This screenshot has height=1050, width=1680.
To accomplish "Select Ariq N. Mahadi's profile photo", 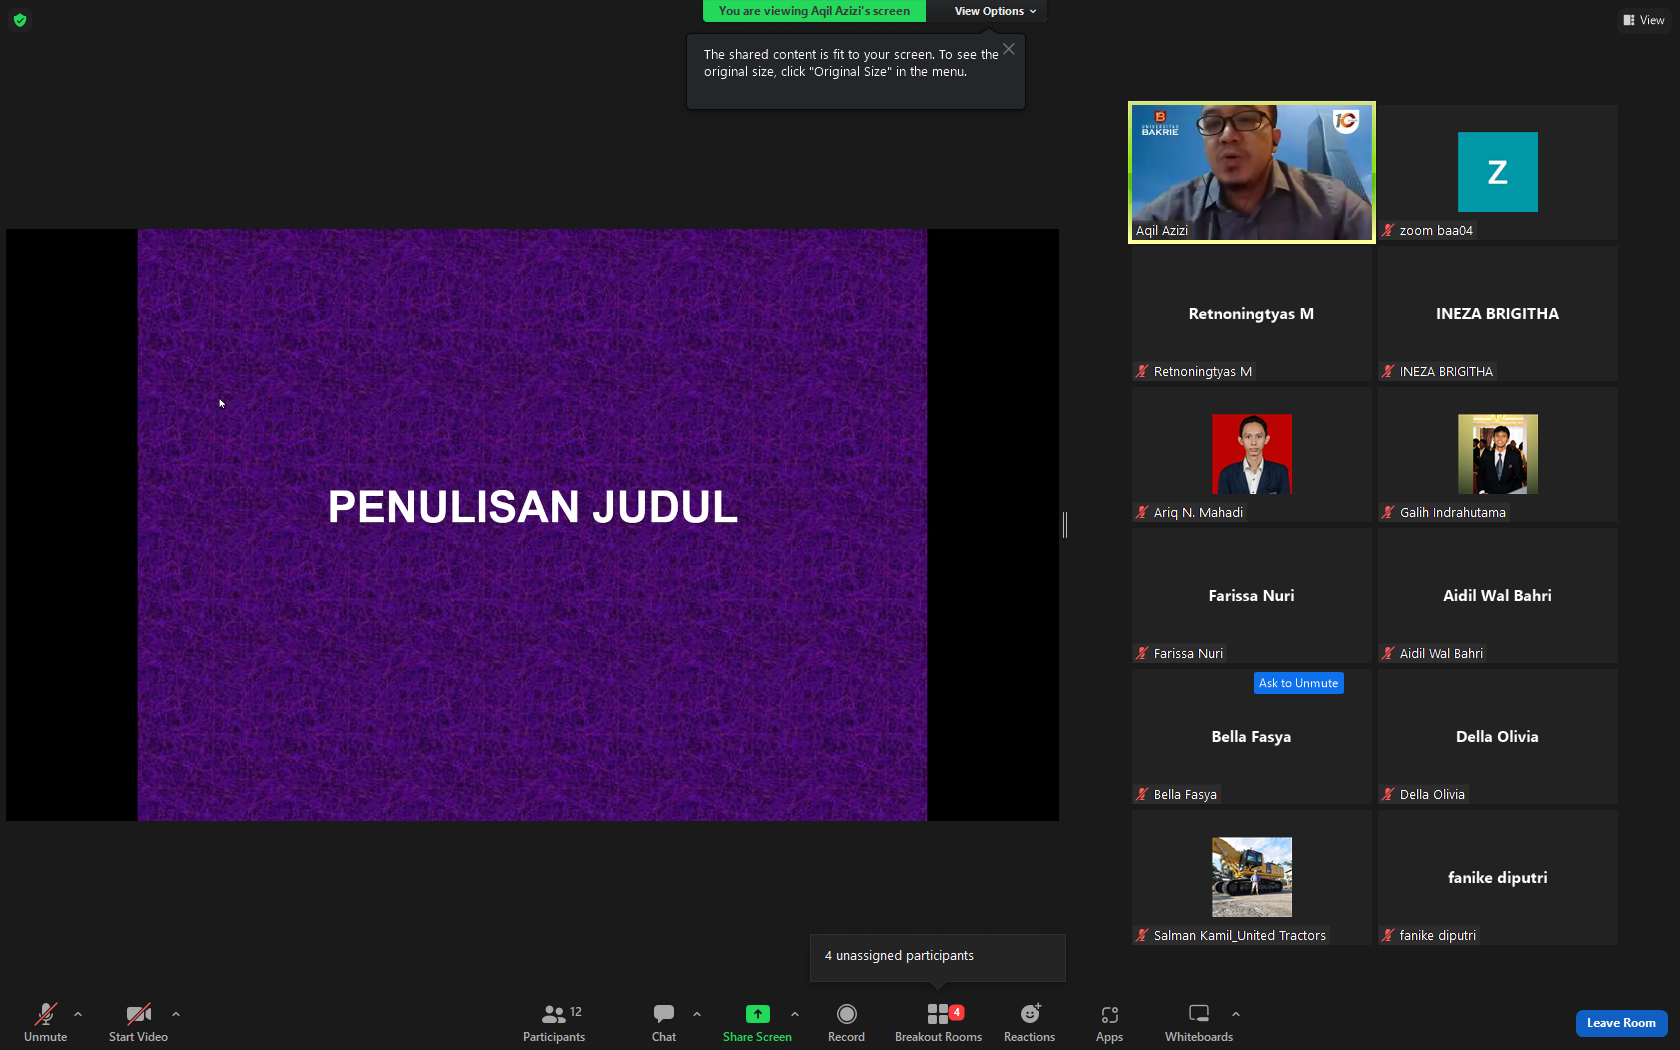I will [x=1252, y=454].
